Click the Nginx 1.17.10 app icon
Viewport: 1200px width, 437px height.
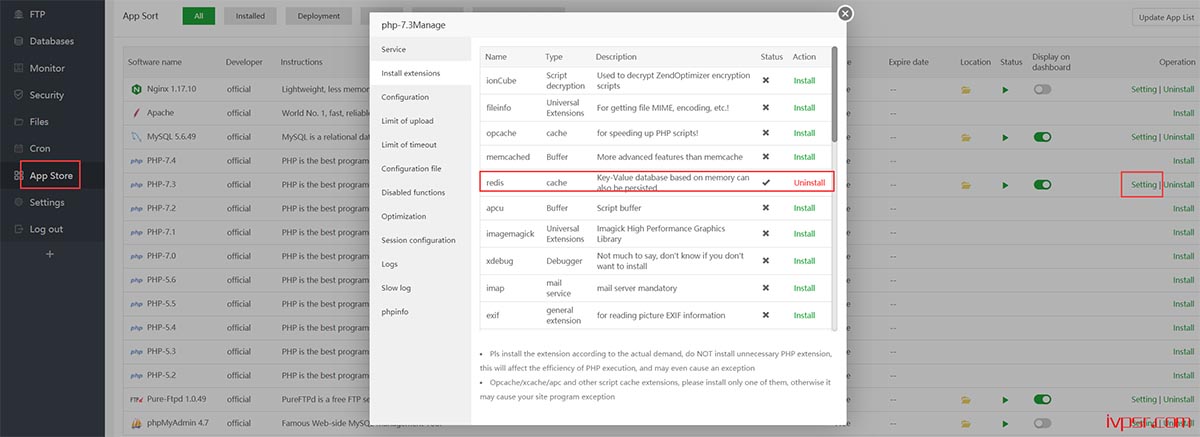(135, 89)
